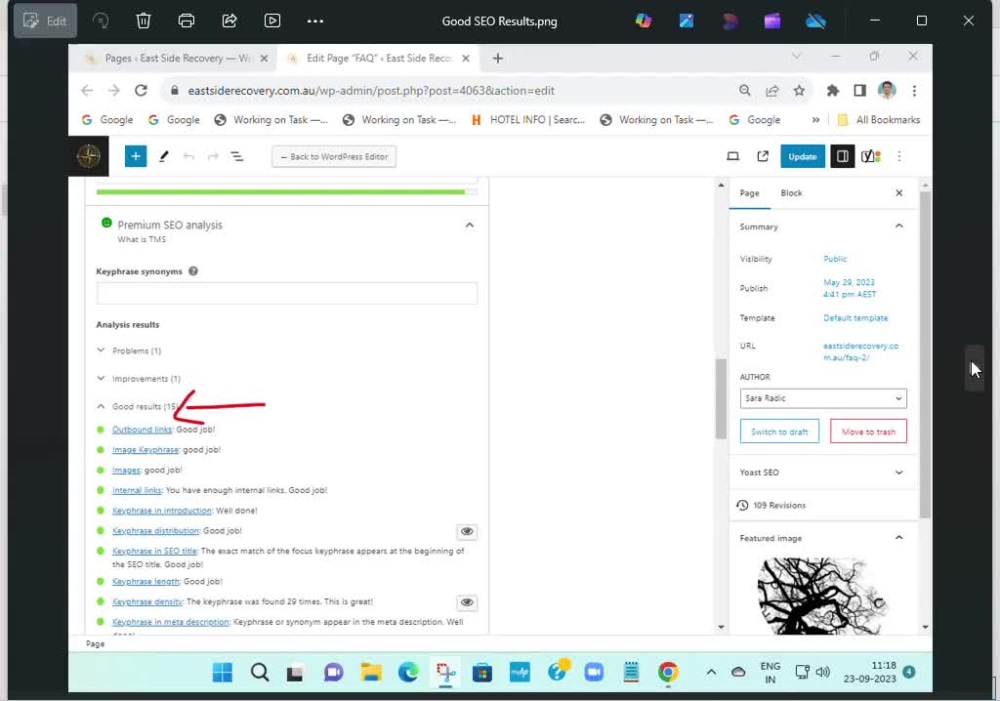Expand more bookmarks with the double chevron
Image resolution: width=1000 pixels, height=701 pixels.
pyautogui.click(x=815, y=120)
